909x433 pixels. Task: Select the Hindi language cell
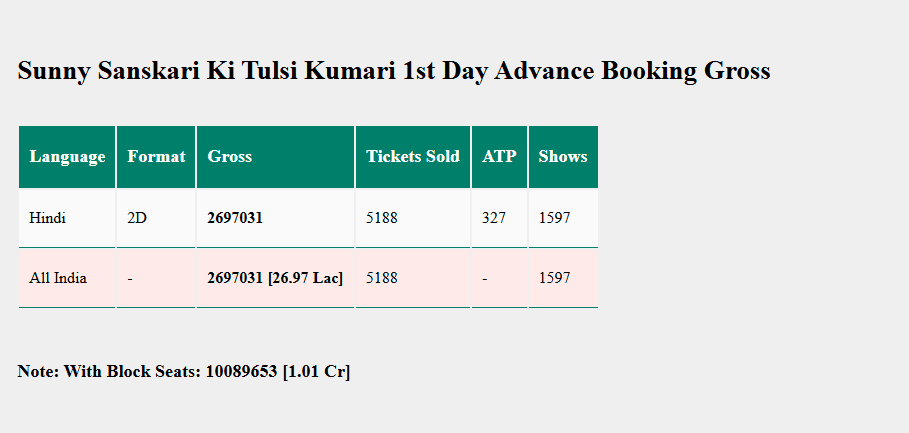pos(48,218)
